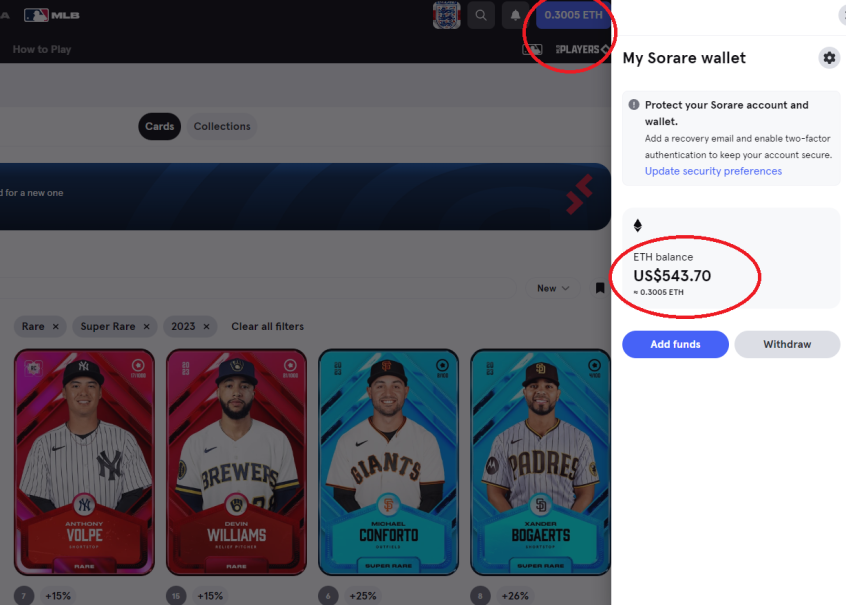Click the +26% bonus under Bogaerts card
The image size is (846, 605).
tap(515, 596)
